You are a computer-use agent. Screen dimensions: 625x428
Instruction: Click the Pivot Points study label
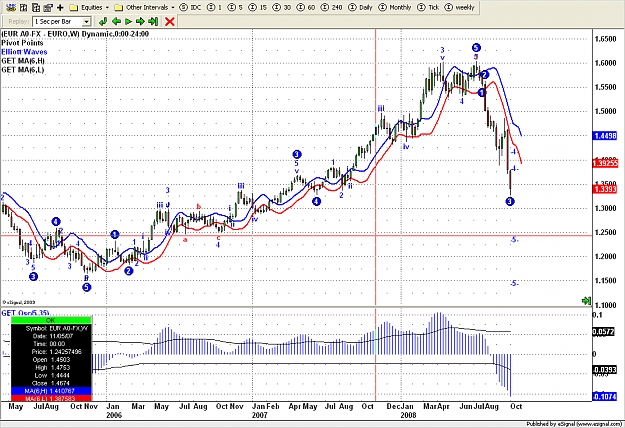pos(22,43)
